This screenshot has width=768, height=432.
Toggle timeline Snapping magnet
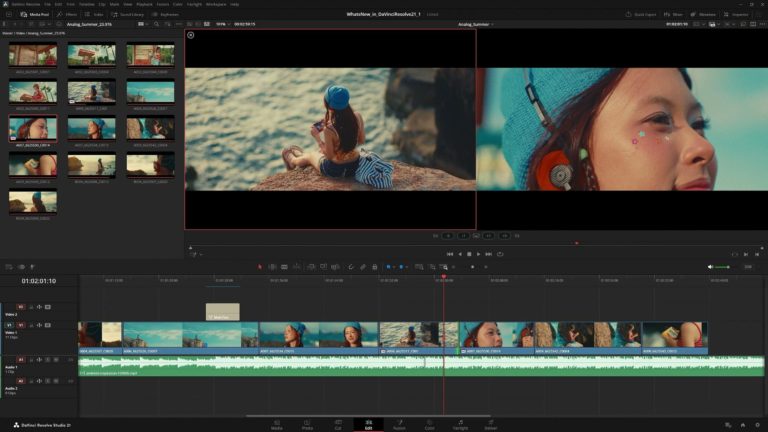tap(351, 267)
